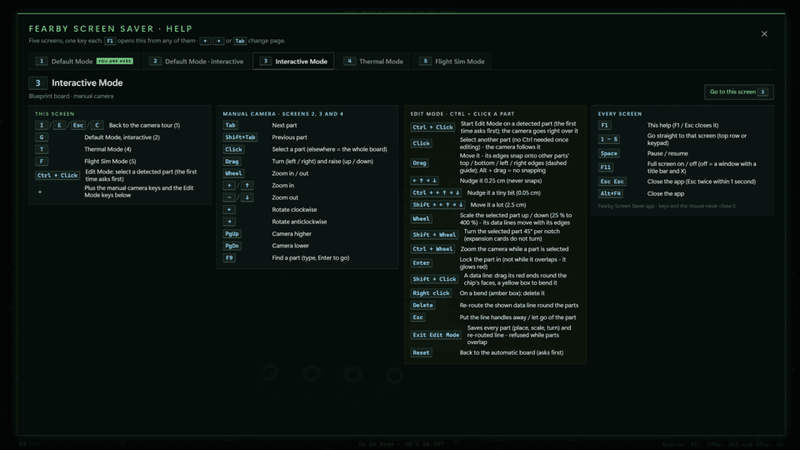
Task: Click the Exit Edit Mode badge
Action: click(x=436, y=335)
